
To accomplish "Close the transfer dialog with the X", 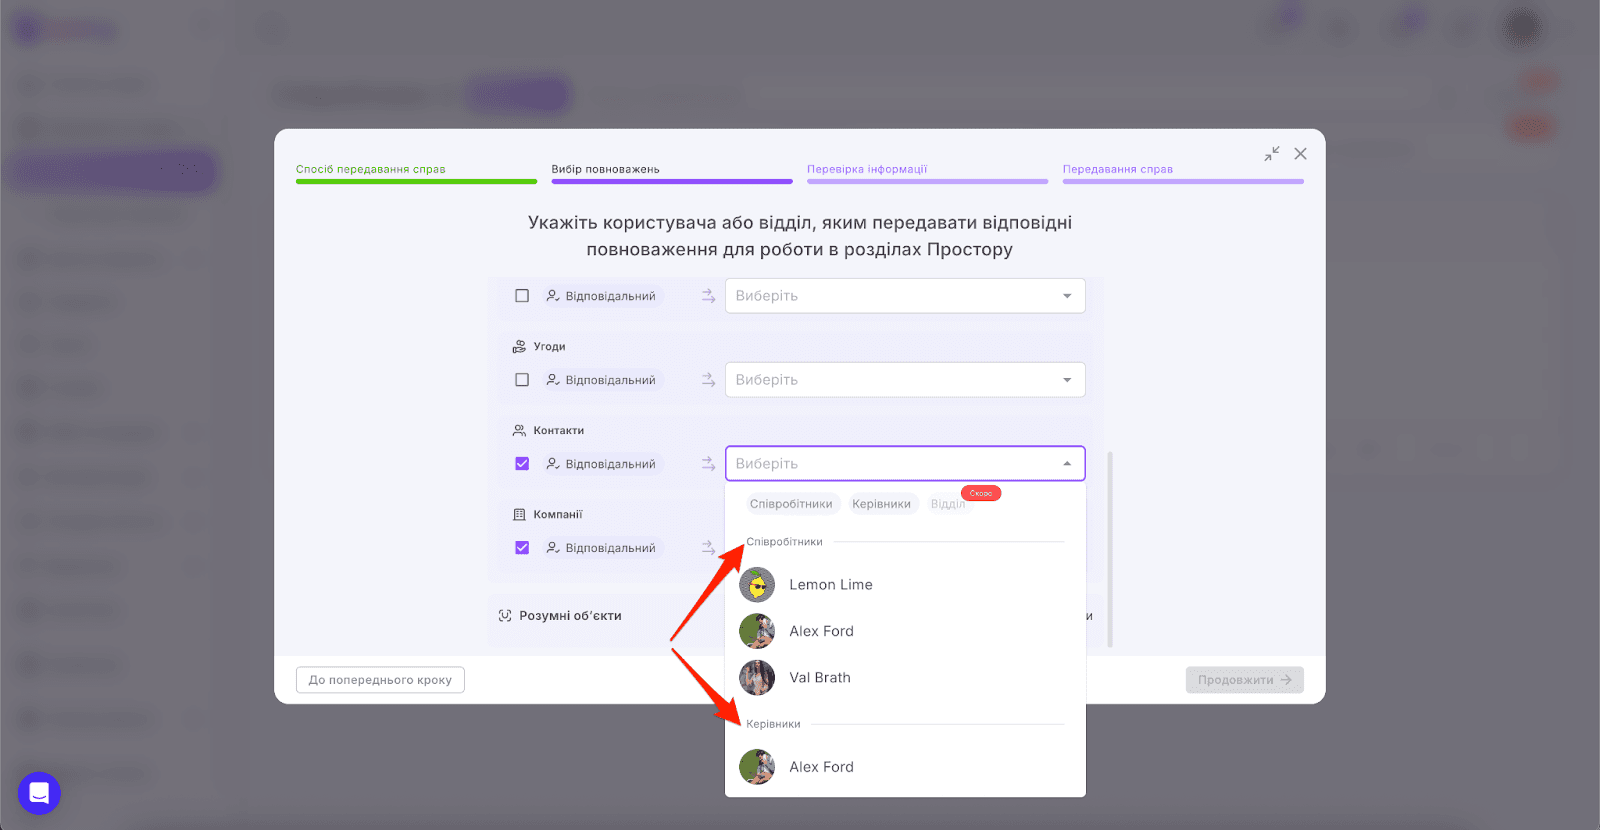I will pyautogui.click(x=1300, y=154).
